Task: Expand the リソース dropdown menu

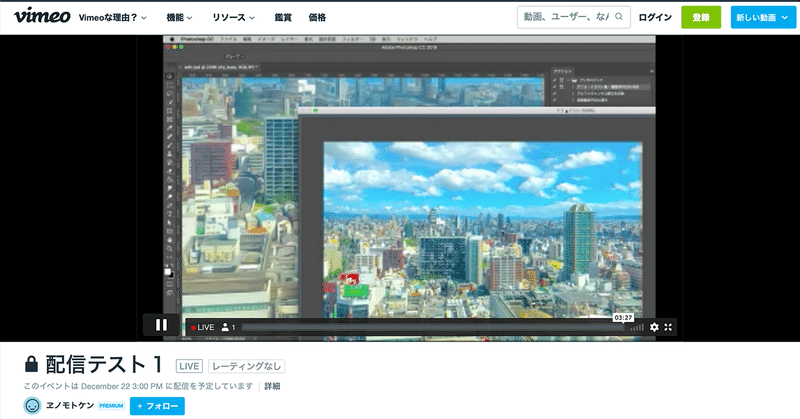Action: pyautogui.click(x=233, y=17)
